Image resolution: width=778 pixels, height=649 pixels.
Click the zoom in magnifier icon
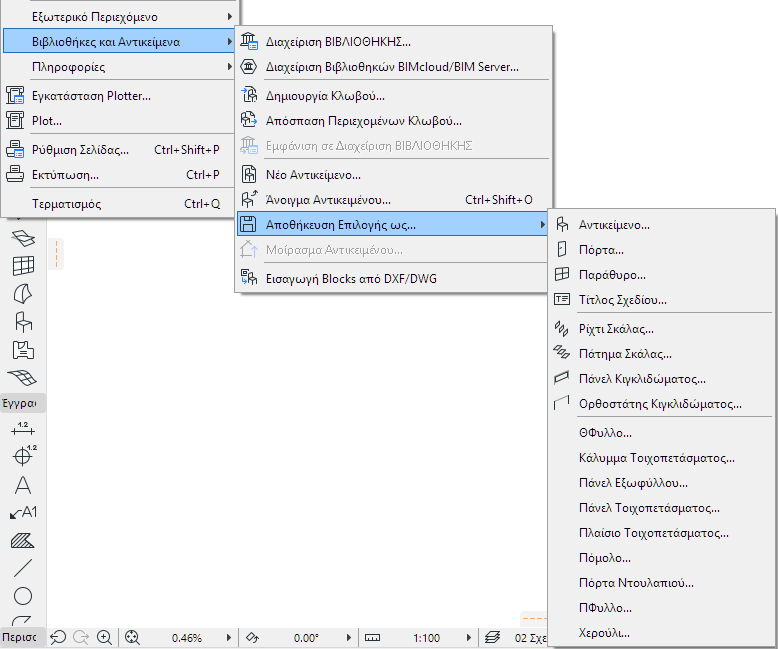104,637
